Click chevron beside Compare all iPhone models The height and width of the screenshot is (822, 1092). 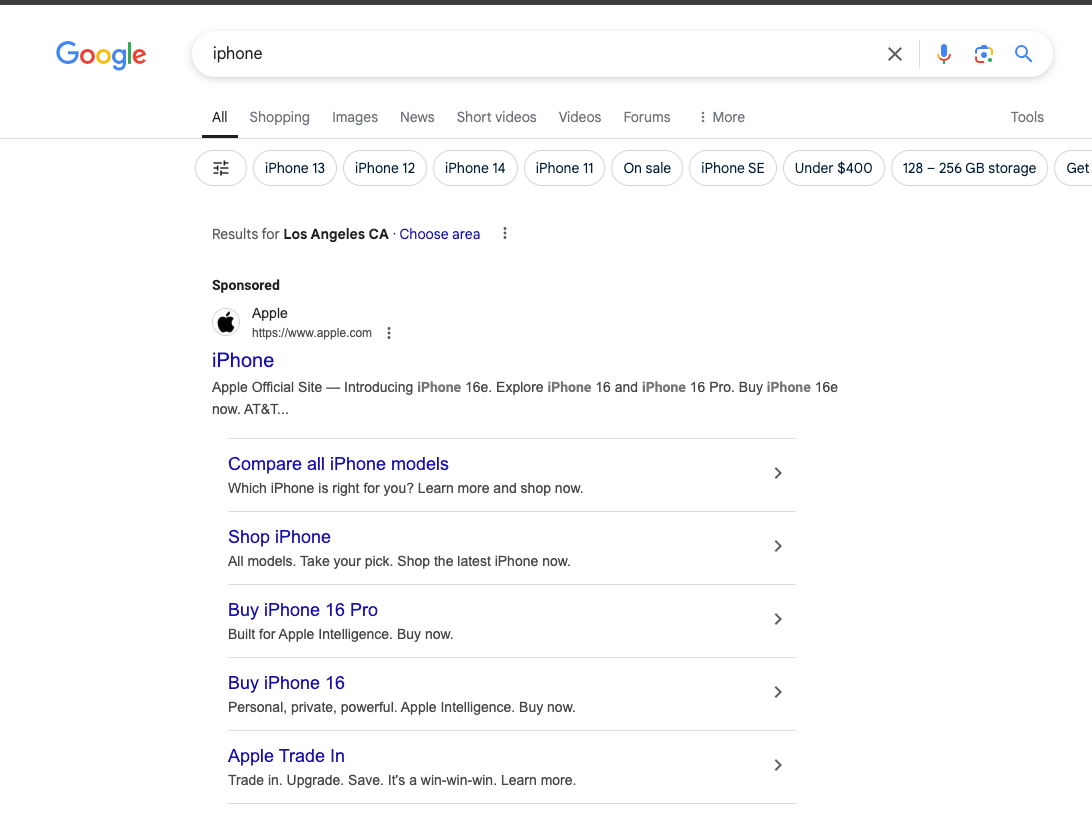point(778,474)
